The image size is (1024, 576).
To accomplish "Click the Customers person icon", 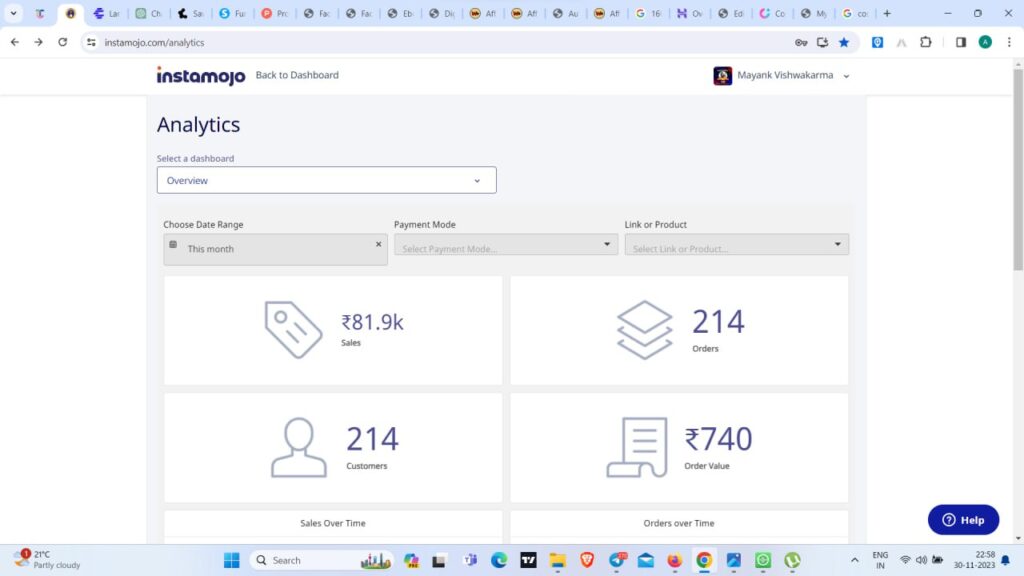I will [x=298, y=447].
